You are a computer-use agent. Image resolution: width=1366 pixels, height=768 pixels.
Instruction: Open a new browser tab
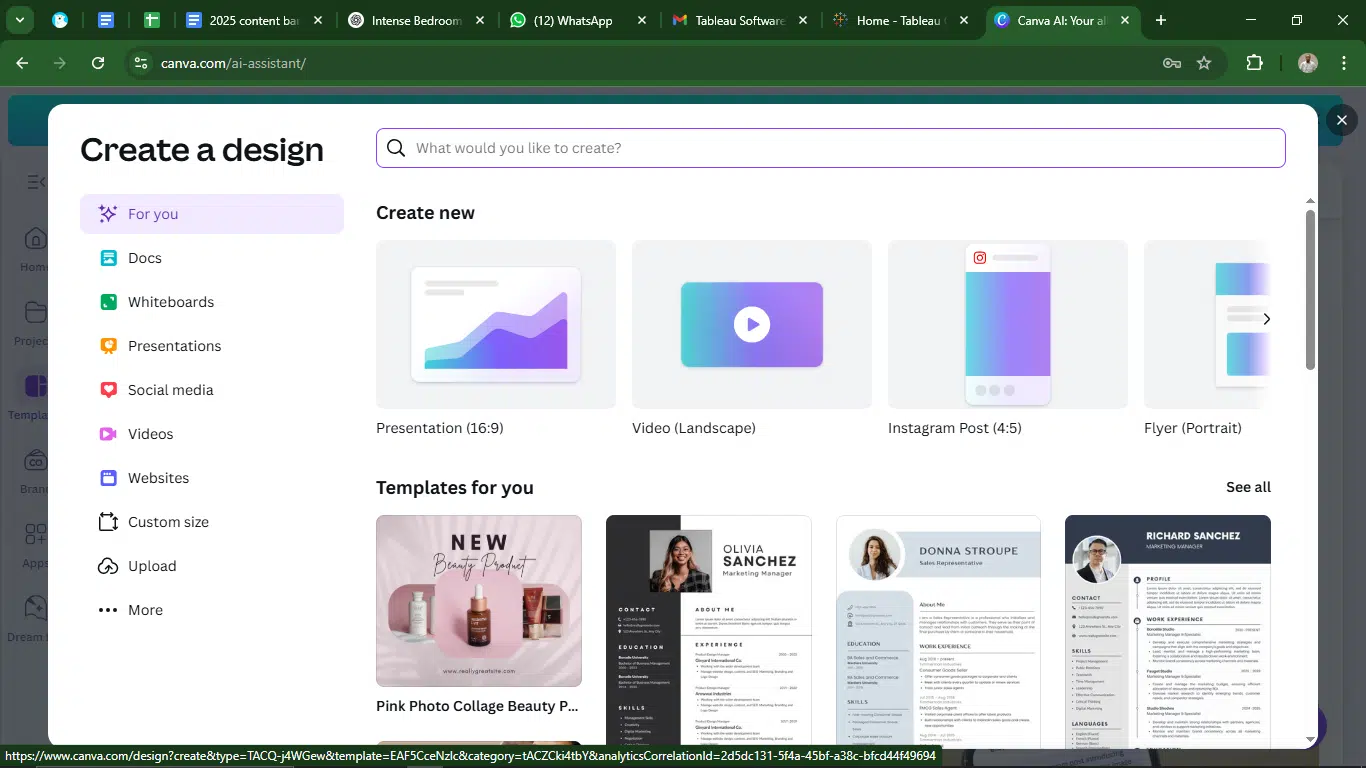(x=1161, y=20)
